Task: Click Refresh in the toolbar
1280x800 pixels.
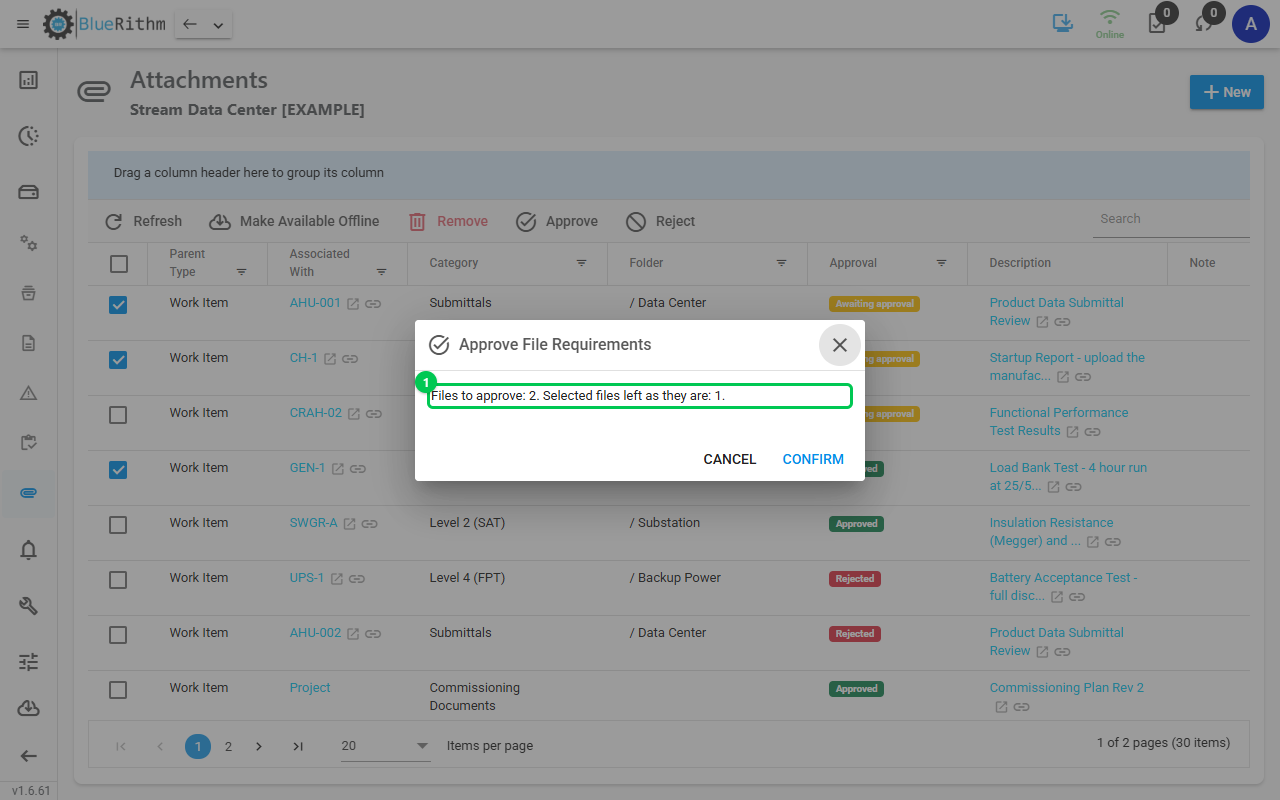Action: [x=144, y=222]
